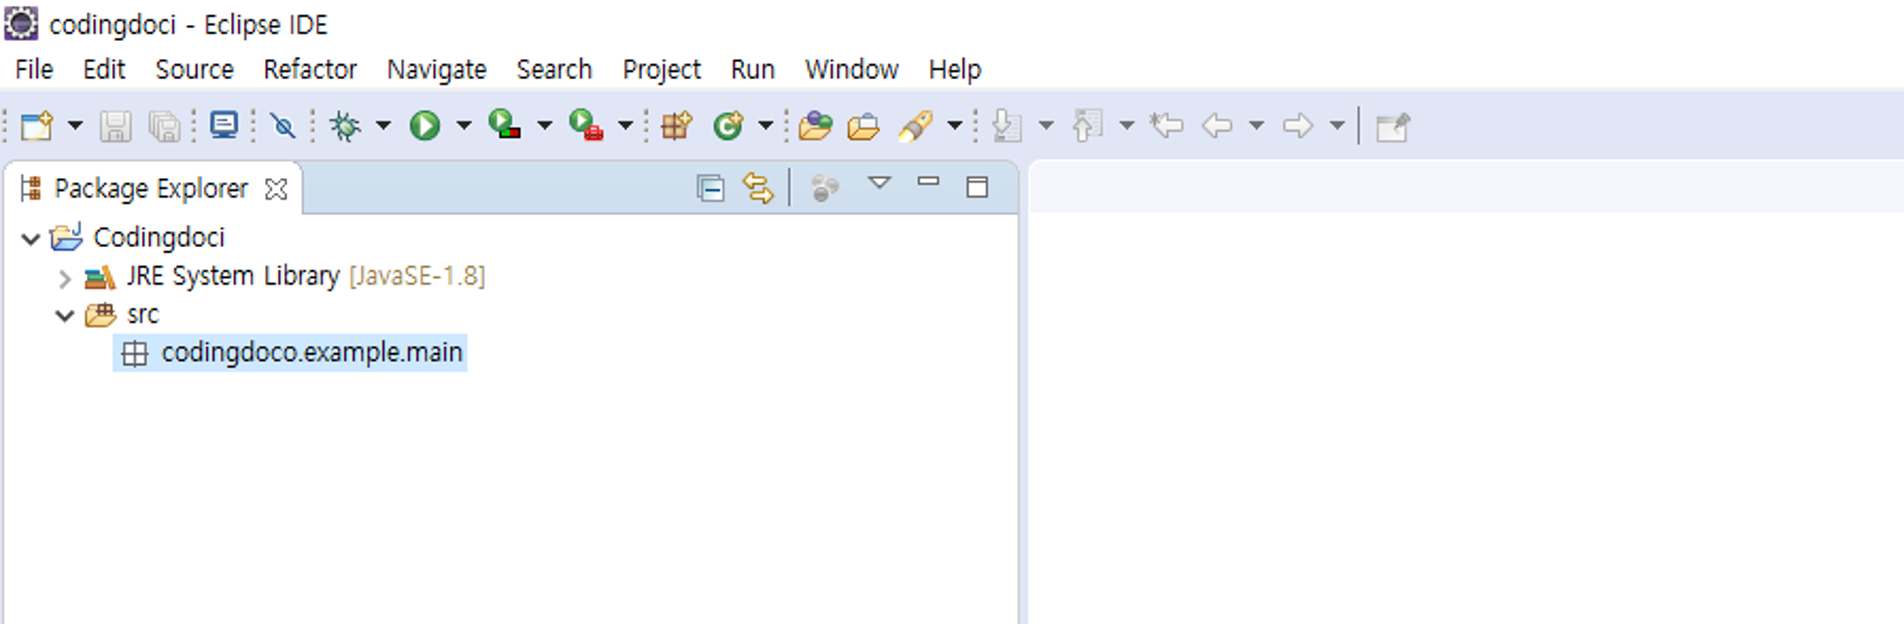Screen dimensions: 1904x624
Task: Collapse the Codingdoci project node
Action: tap(31, 239)
